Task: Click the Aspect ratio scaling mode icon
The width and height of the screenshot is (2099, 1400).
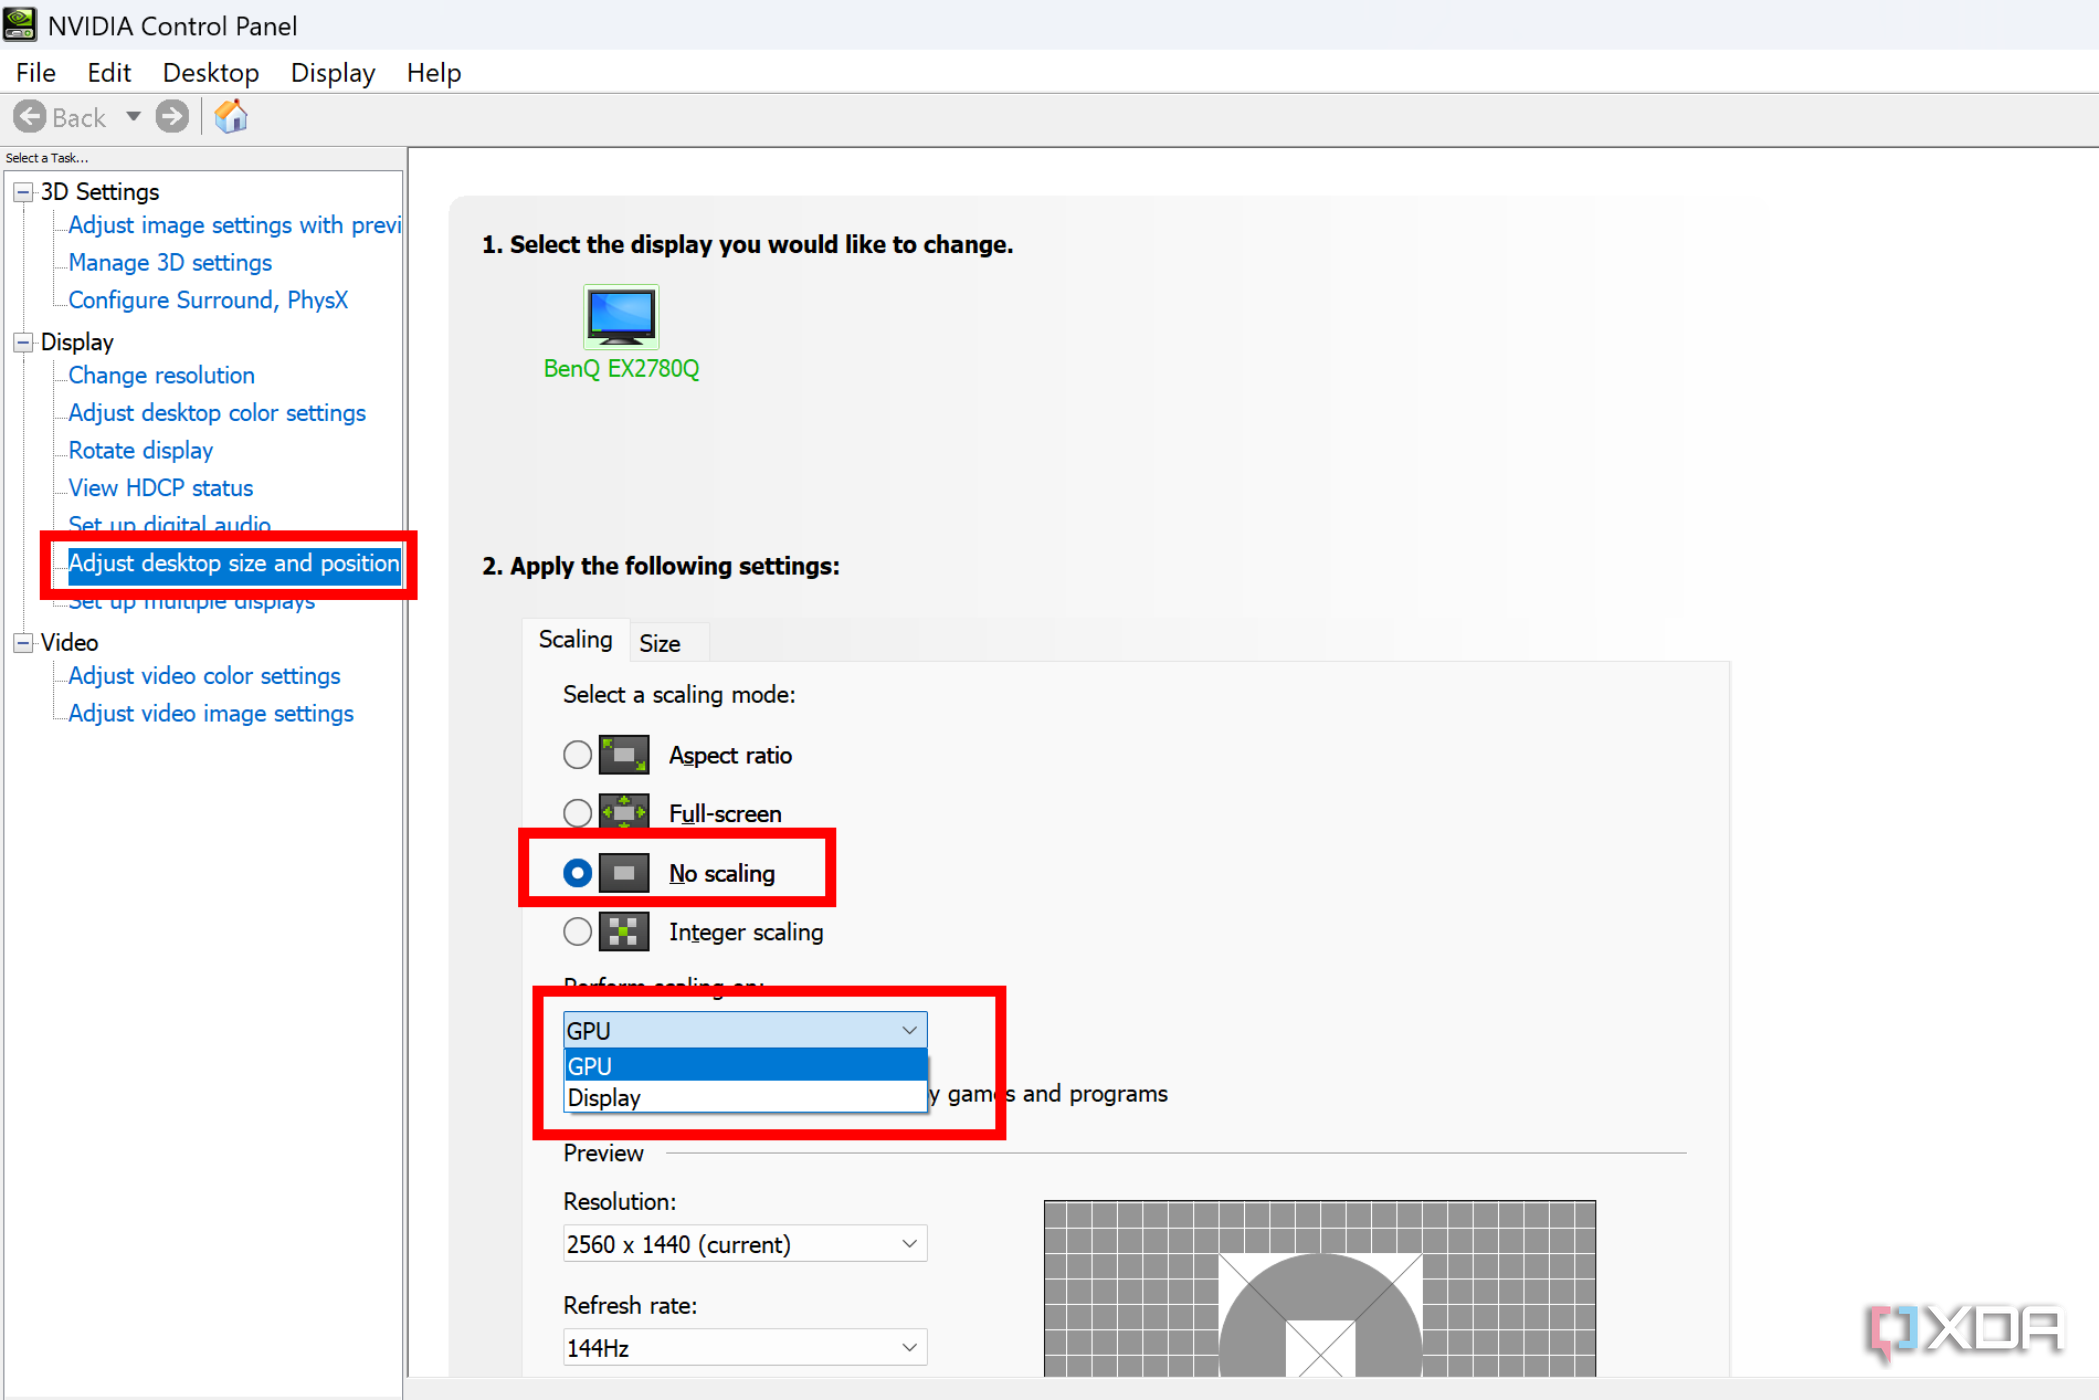Action: (624, 755)
